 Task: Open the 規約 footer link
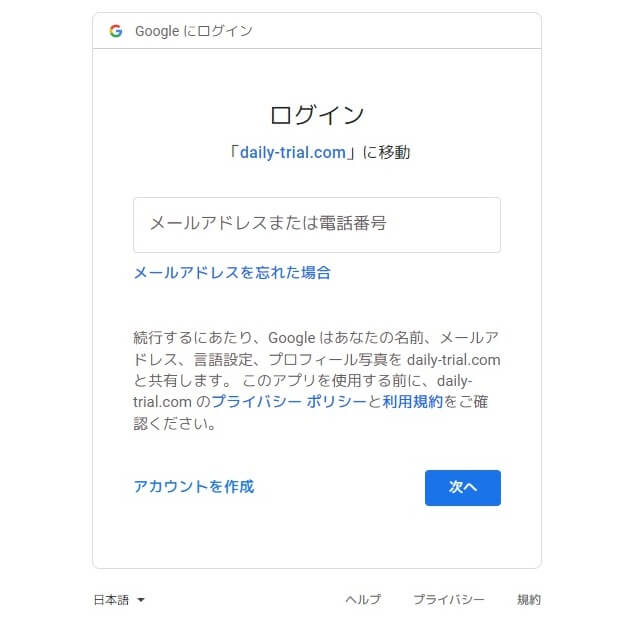[x=529, y=600]
